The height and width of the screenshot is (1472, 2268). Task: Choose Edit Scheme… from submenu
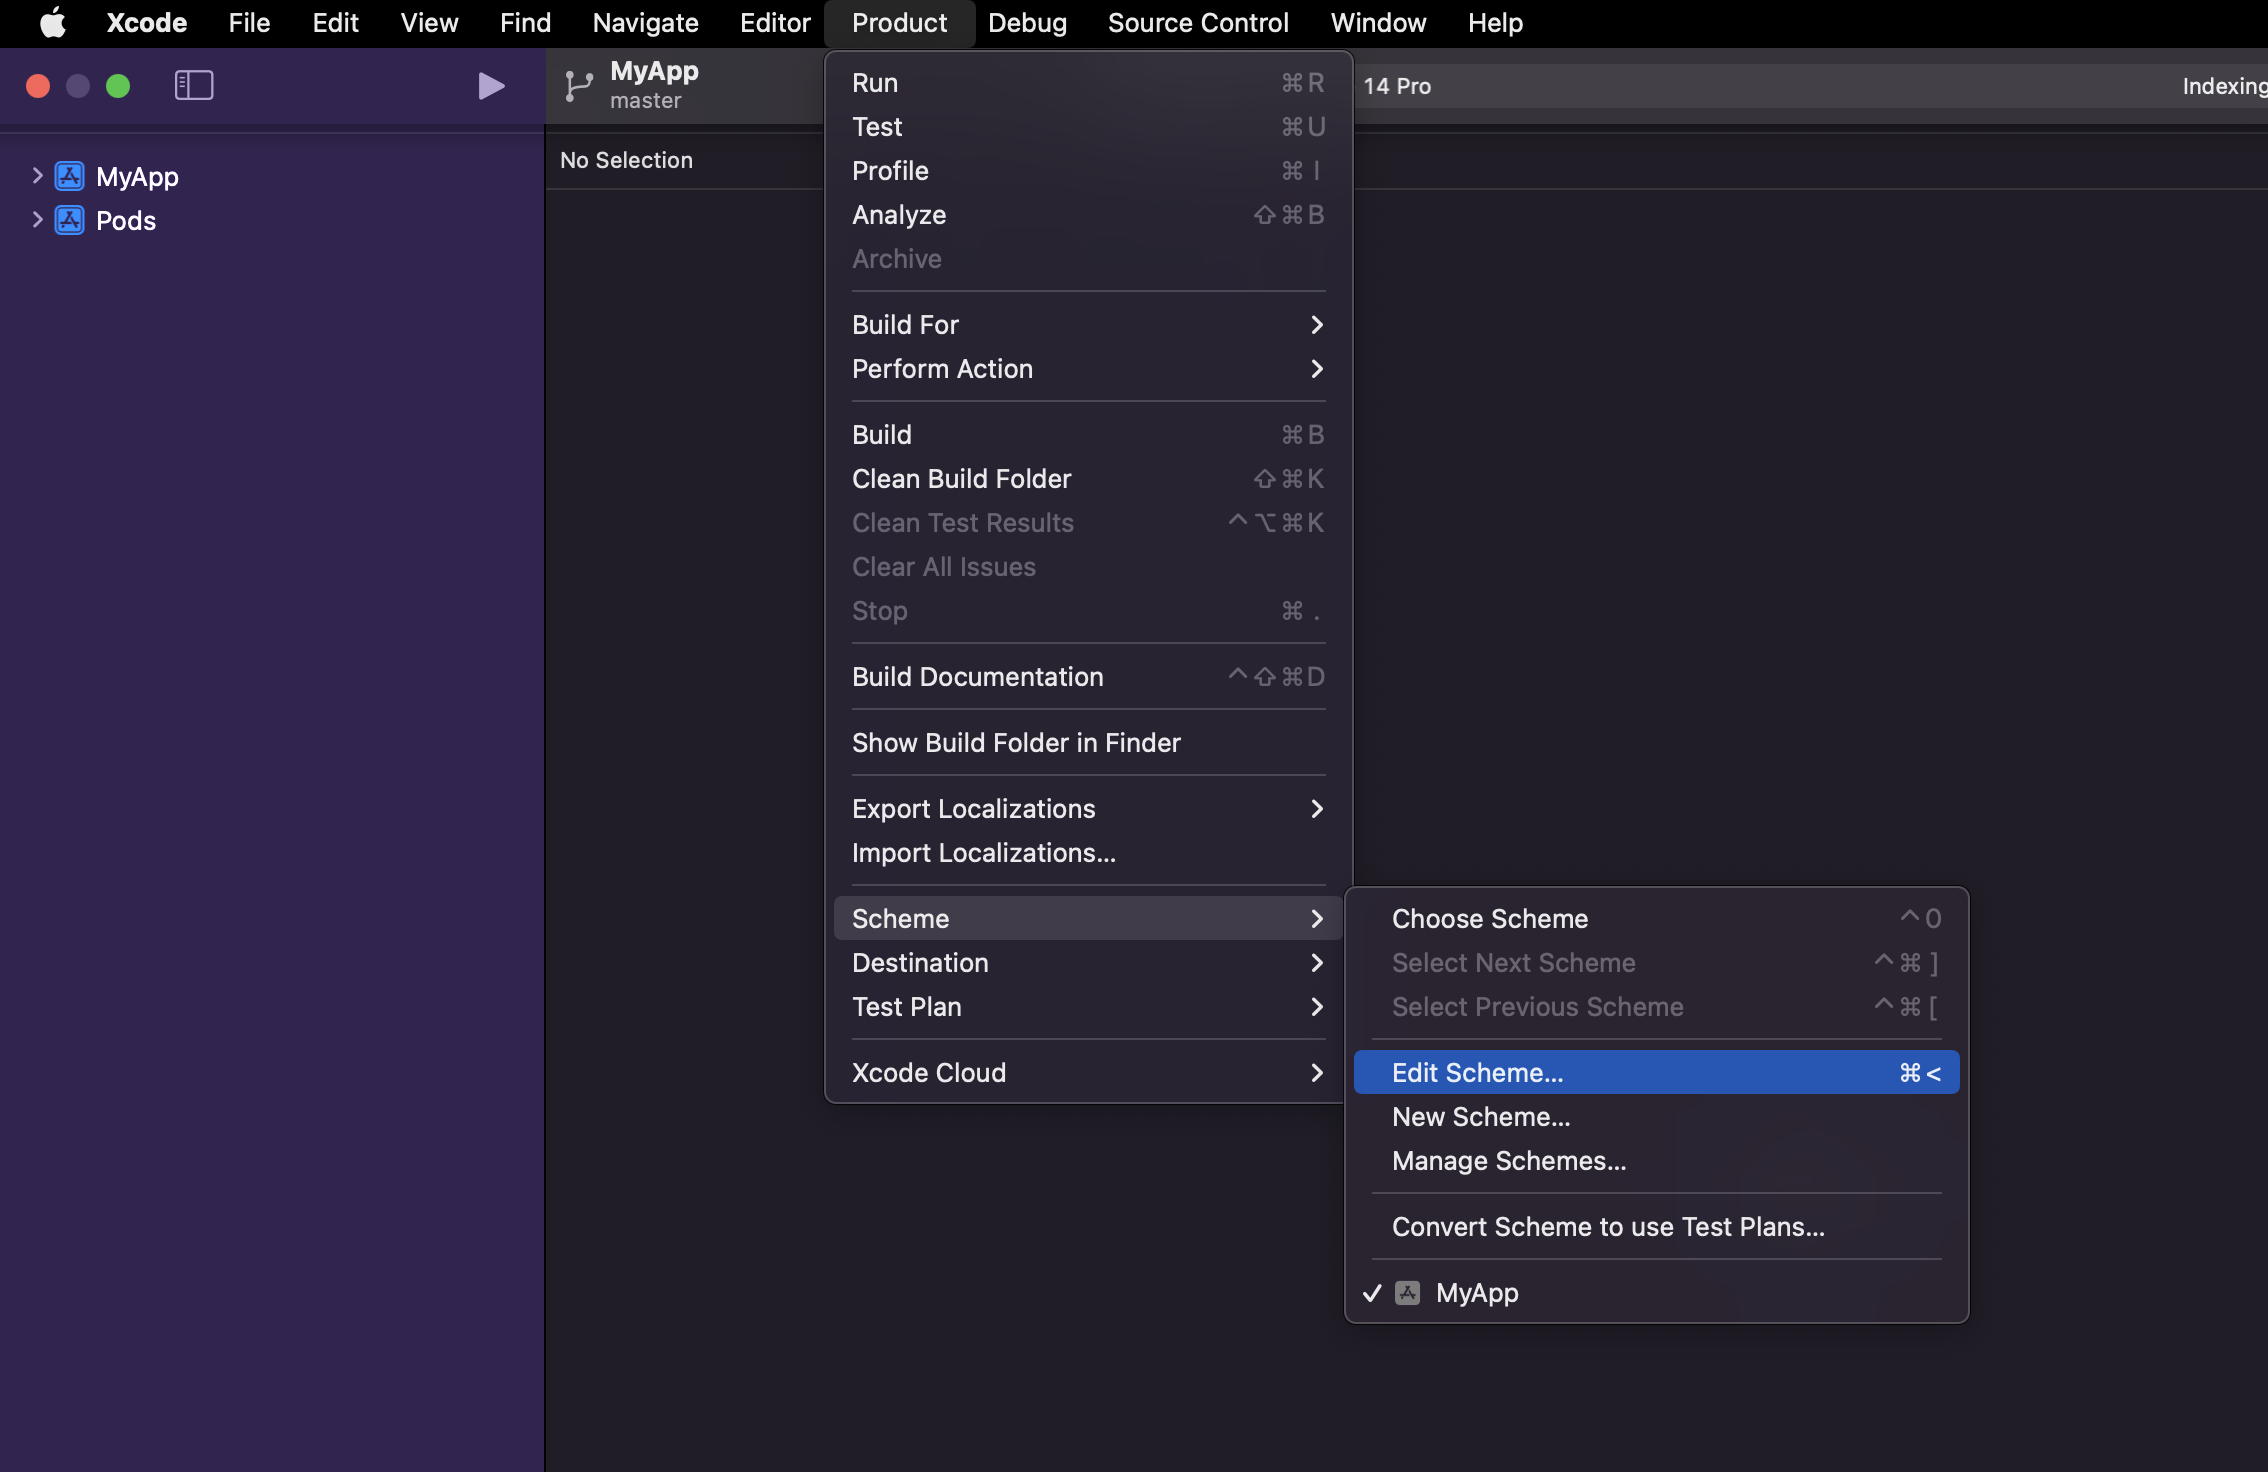tap(1656, 1073)
